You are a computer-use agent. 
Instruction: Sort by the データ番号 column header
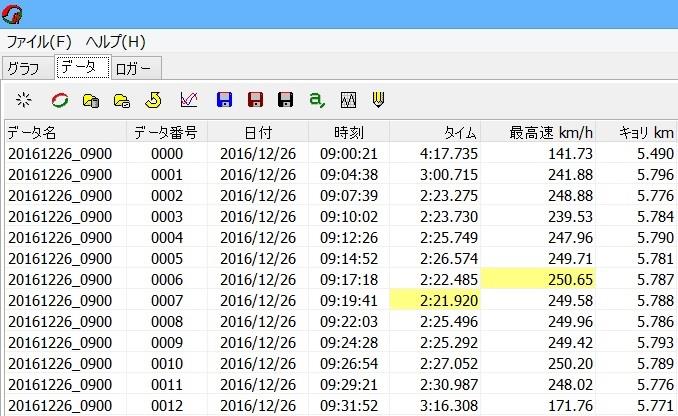tap(166, 132)
